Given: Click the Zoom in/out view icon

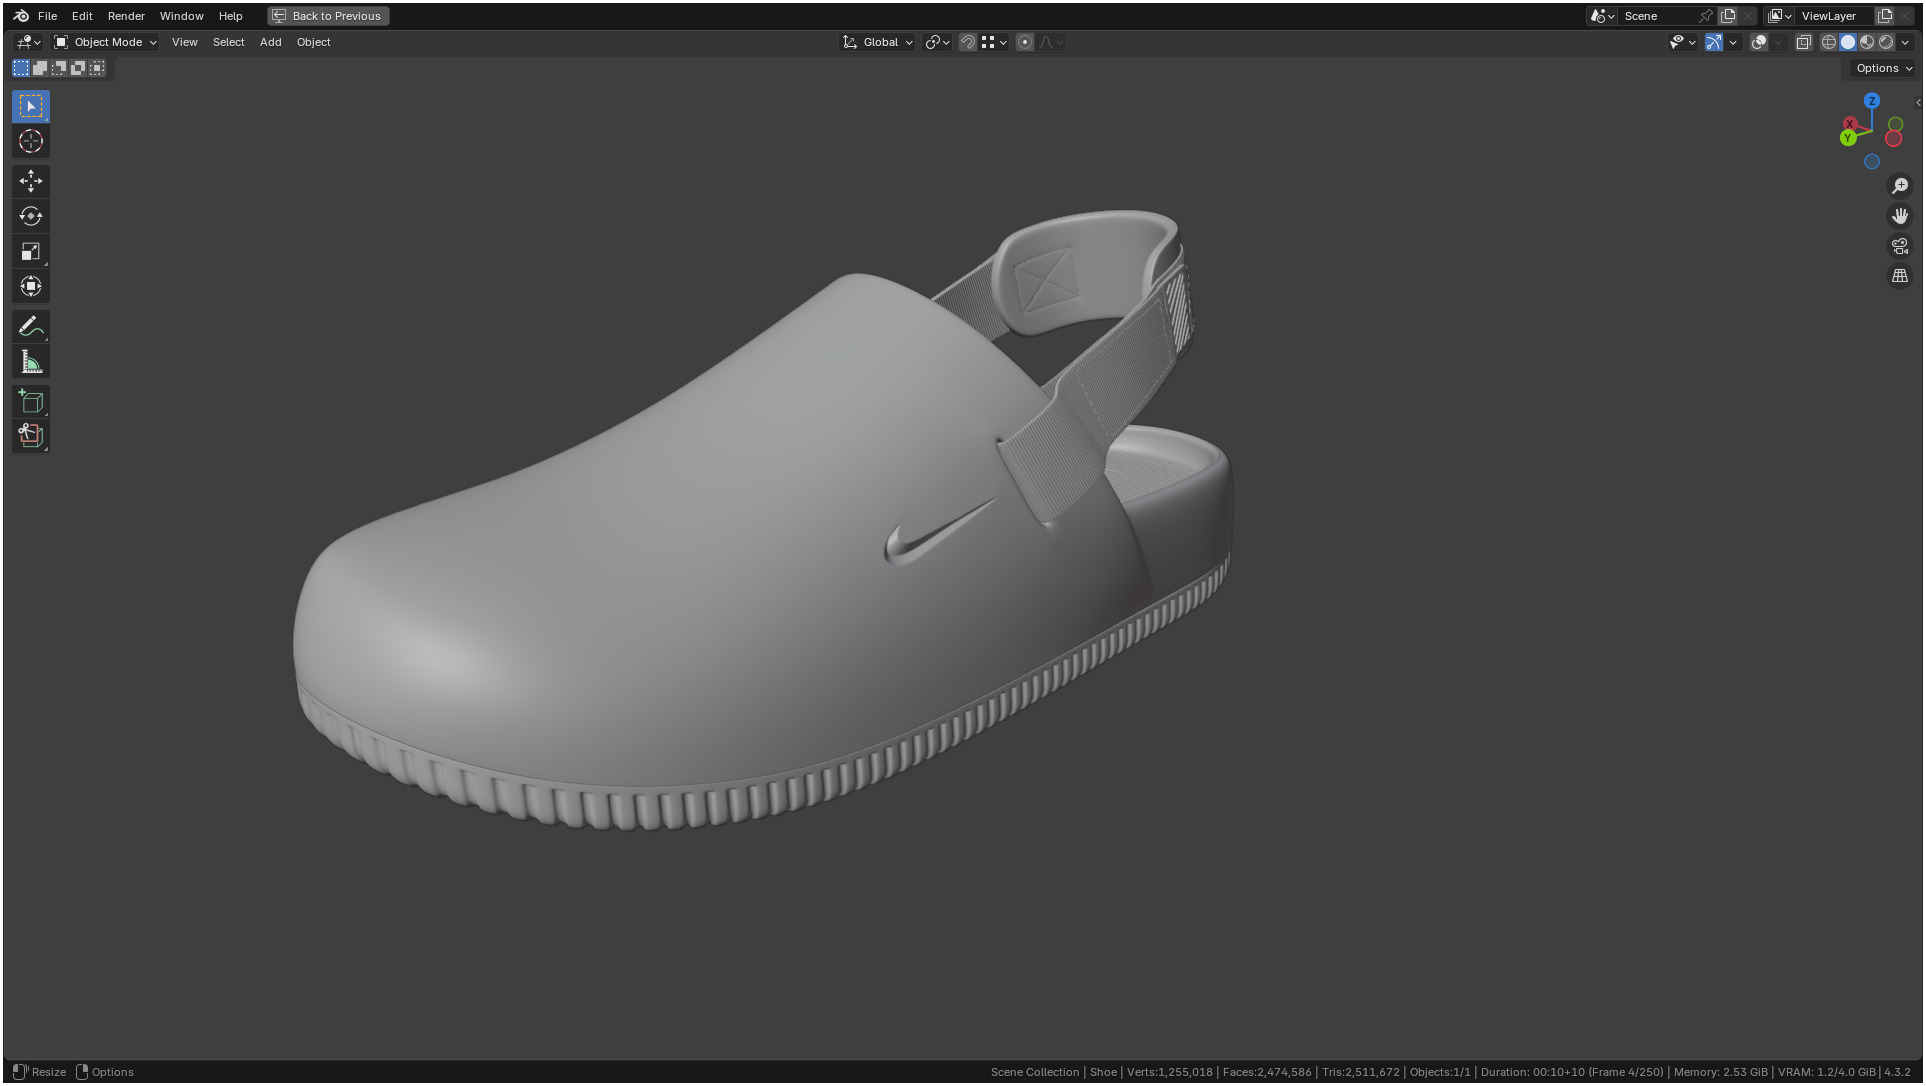Looking at the screenshot, I should coord(1900,186).
